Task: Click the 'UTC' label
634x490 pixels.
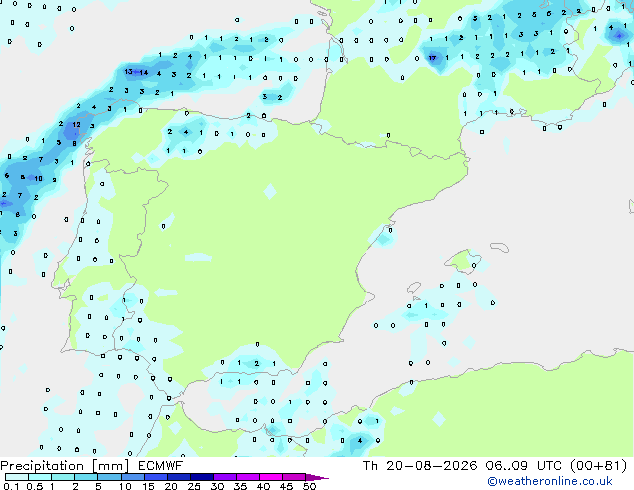Action: (549, 466)
